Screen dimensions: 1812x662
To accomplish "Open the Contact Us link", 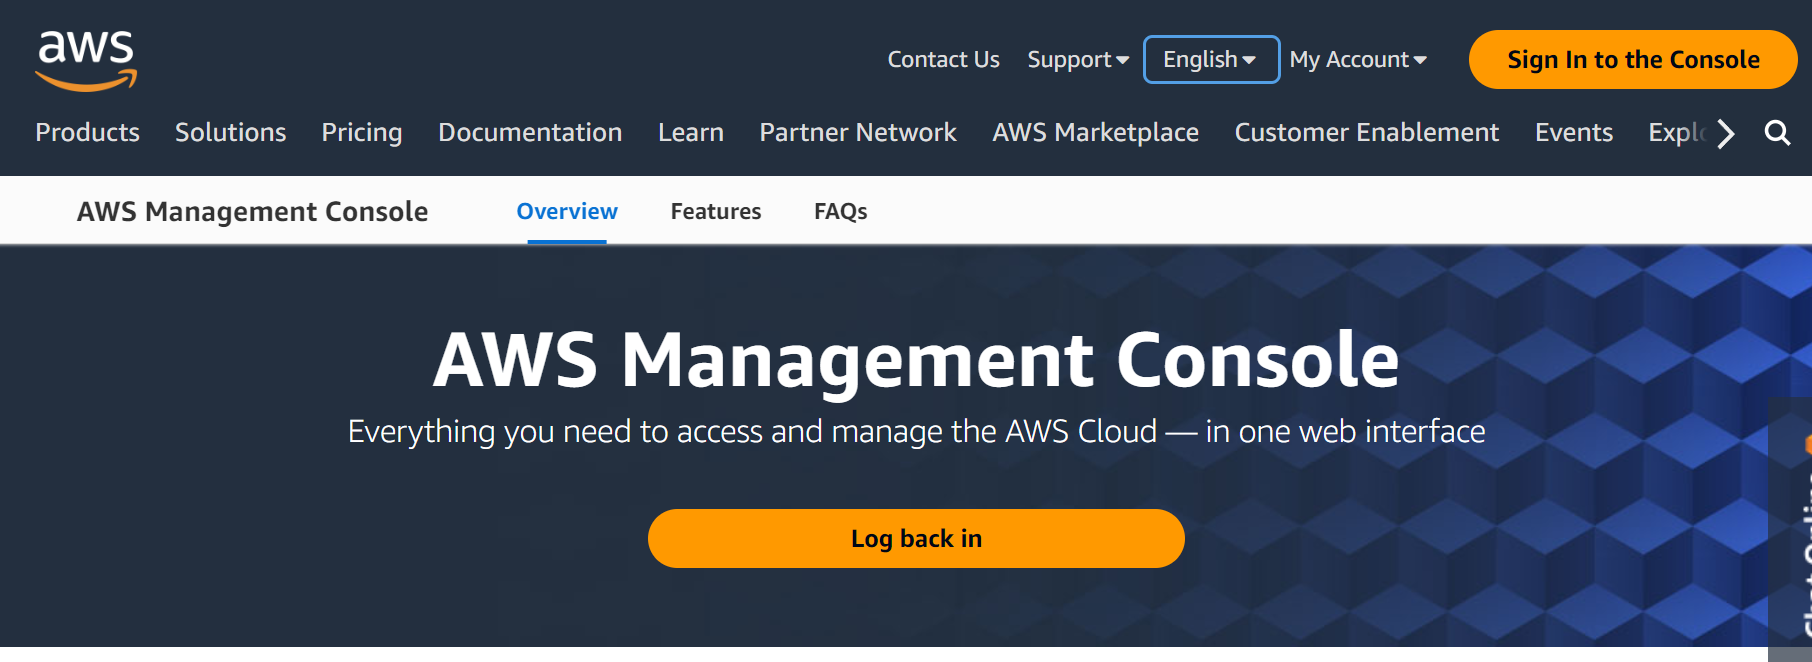I will [x=943, y=60].
